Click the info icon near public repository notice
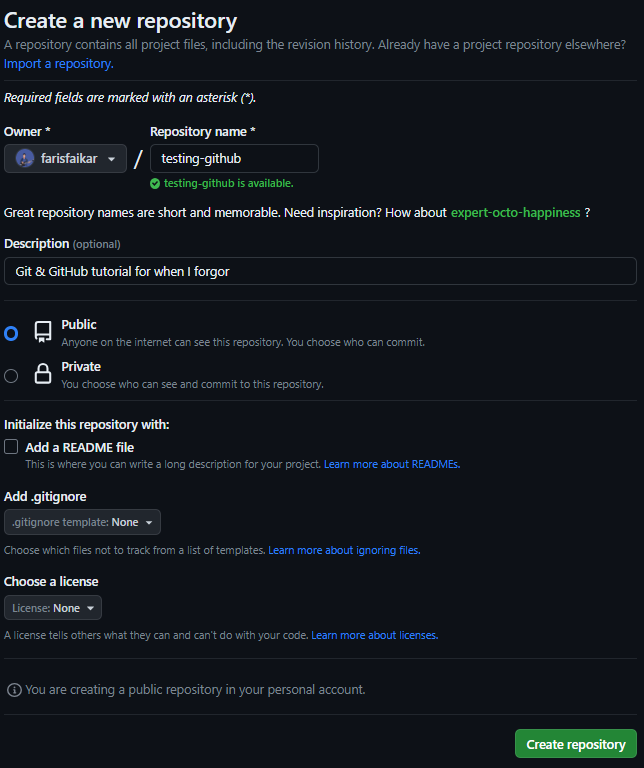 14,690
